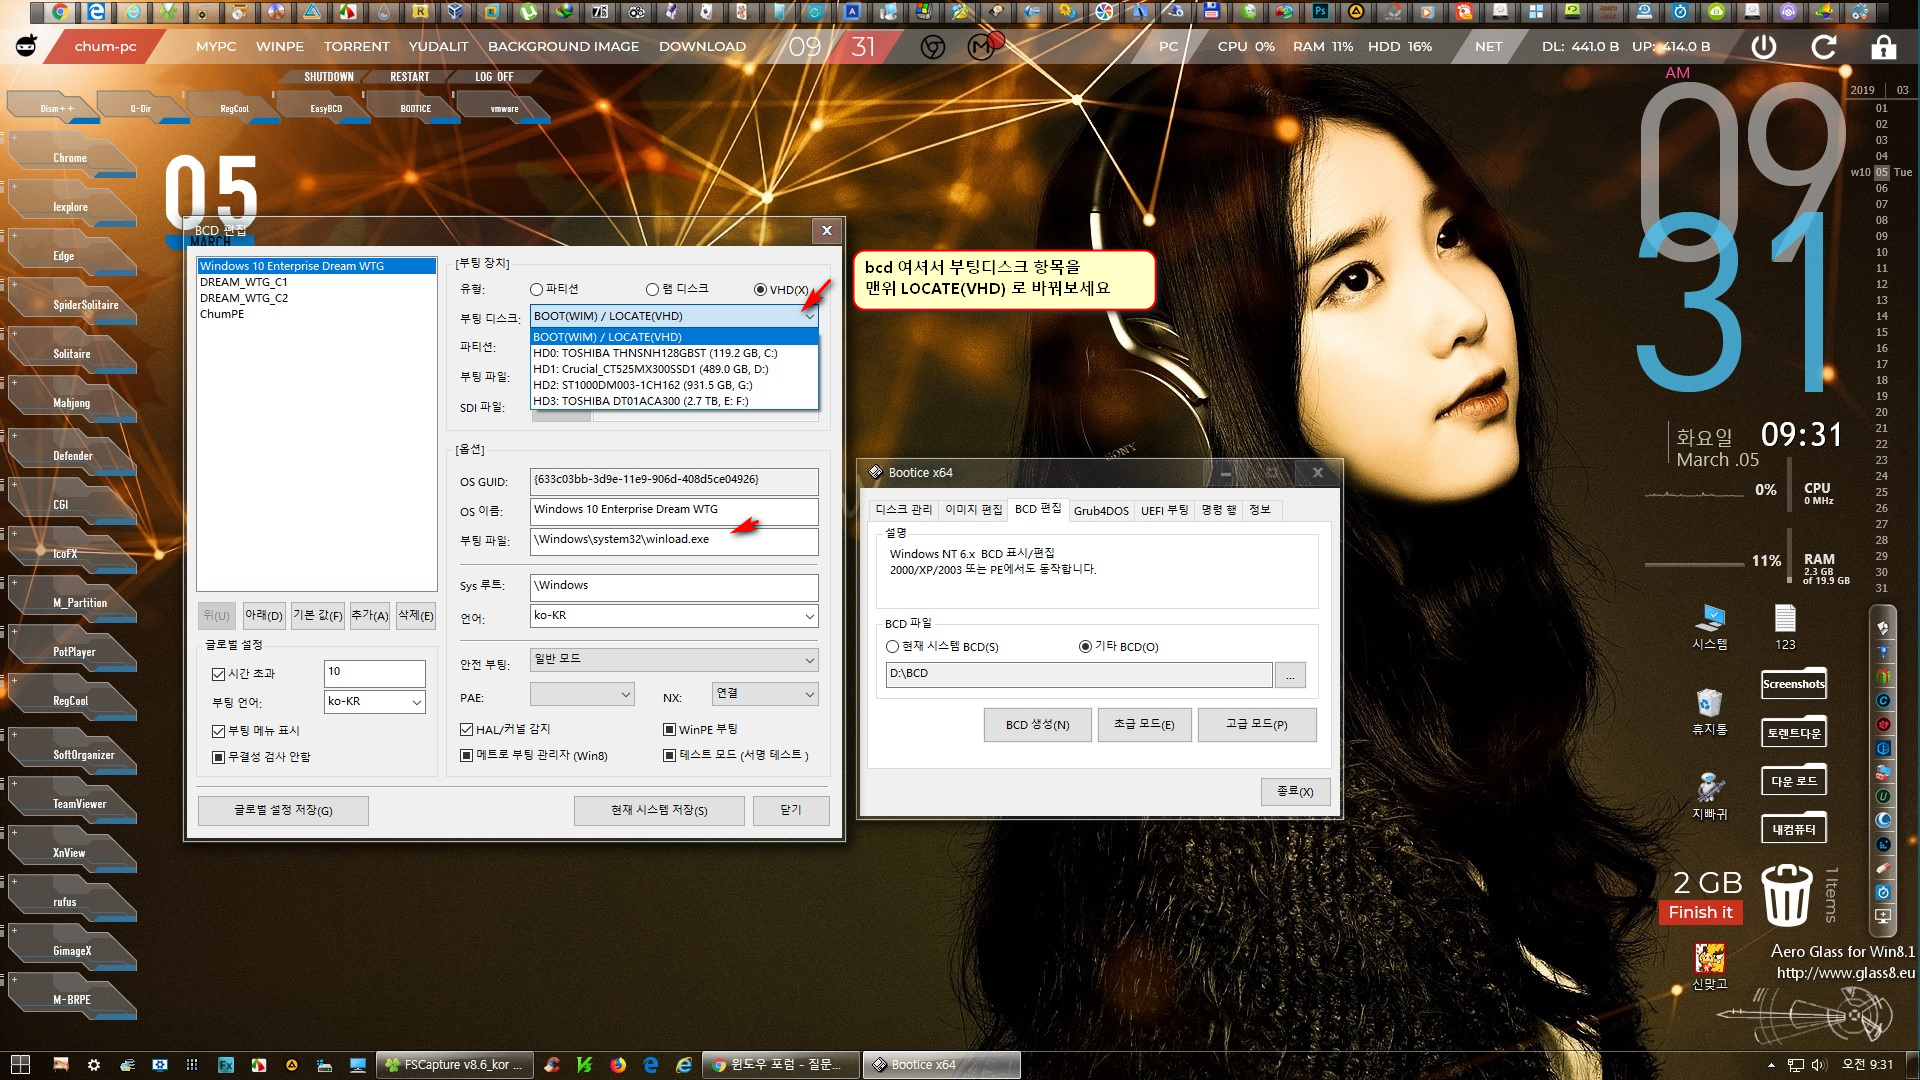The image size is (1920, 1080).
Task: Toggle WinPE 부팅 checkbox
Action: pyautogui.click(x=670, y=729)
